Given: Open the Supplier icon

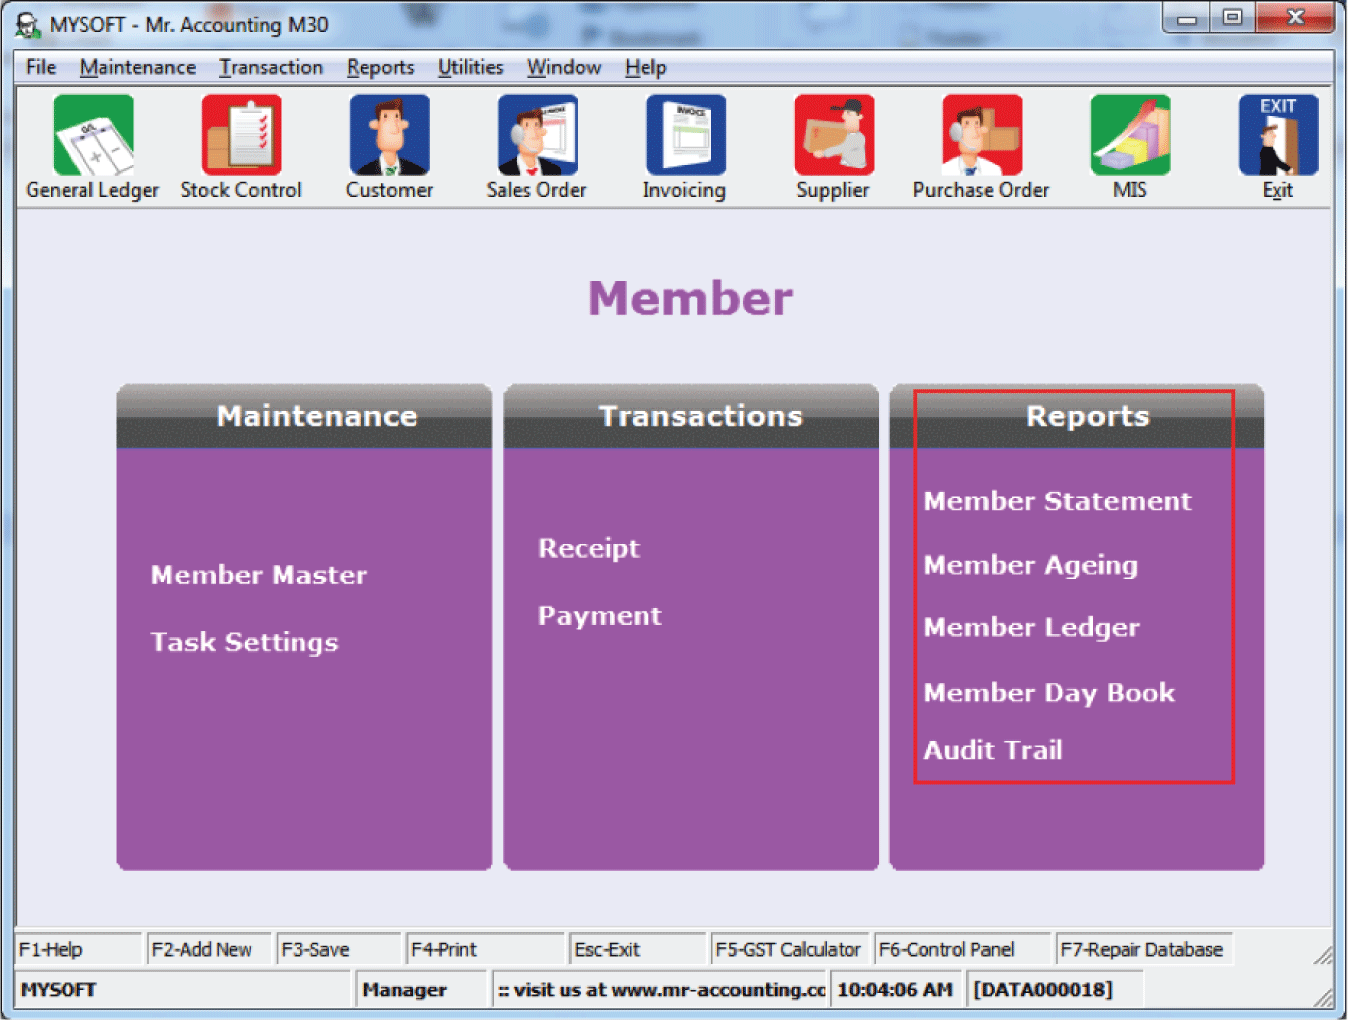Looking at the screenshot, I should coord(834,135).
